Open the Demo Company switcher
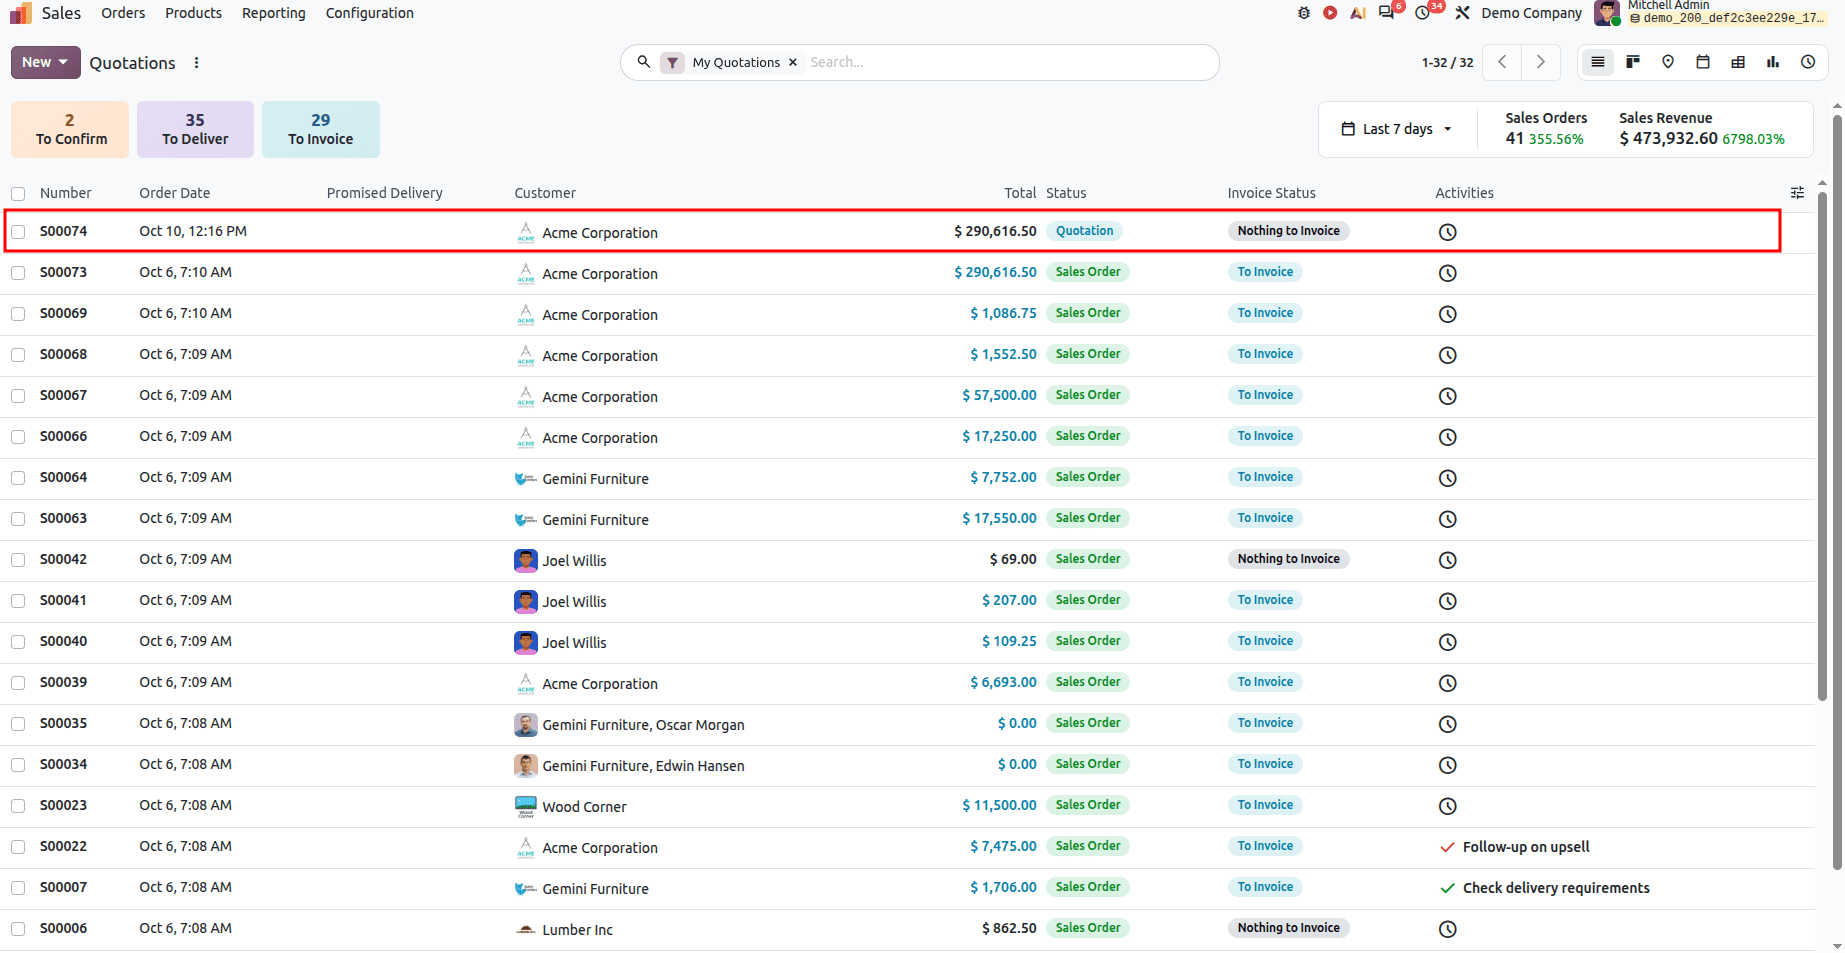 click(1531, 13)
